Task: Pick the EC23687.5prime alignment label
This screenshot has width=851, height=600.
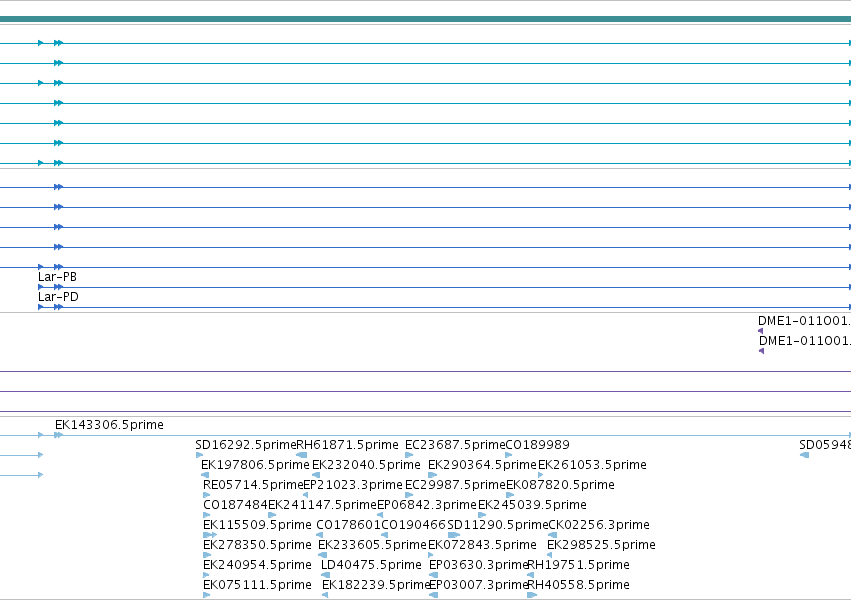Action: click(455, 445)
